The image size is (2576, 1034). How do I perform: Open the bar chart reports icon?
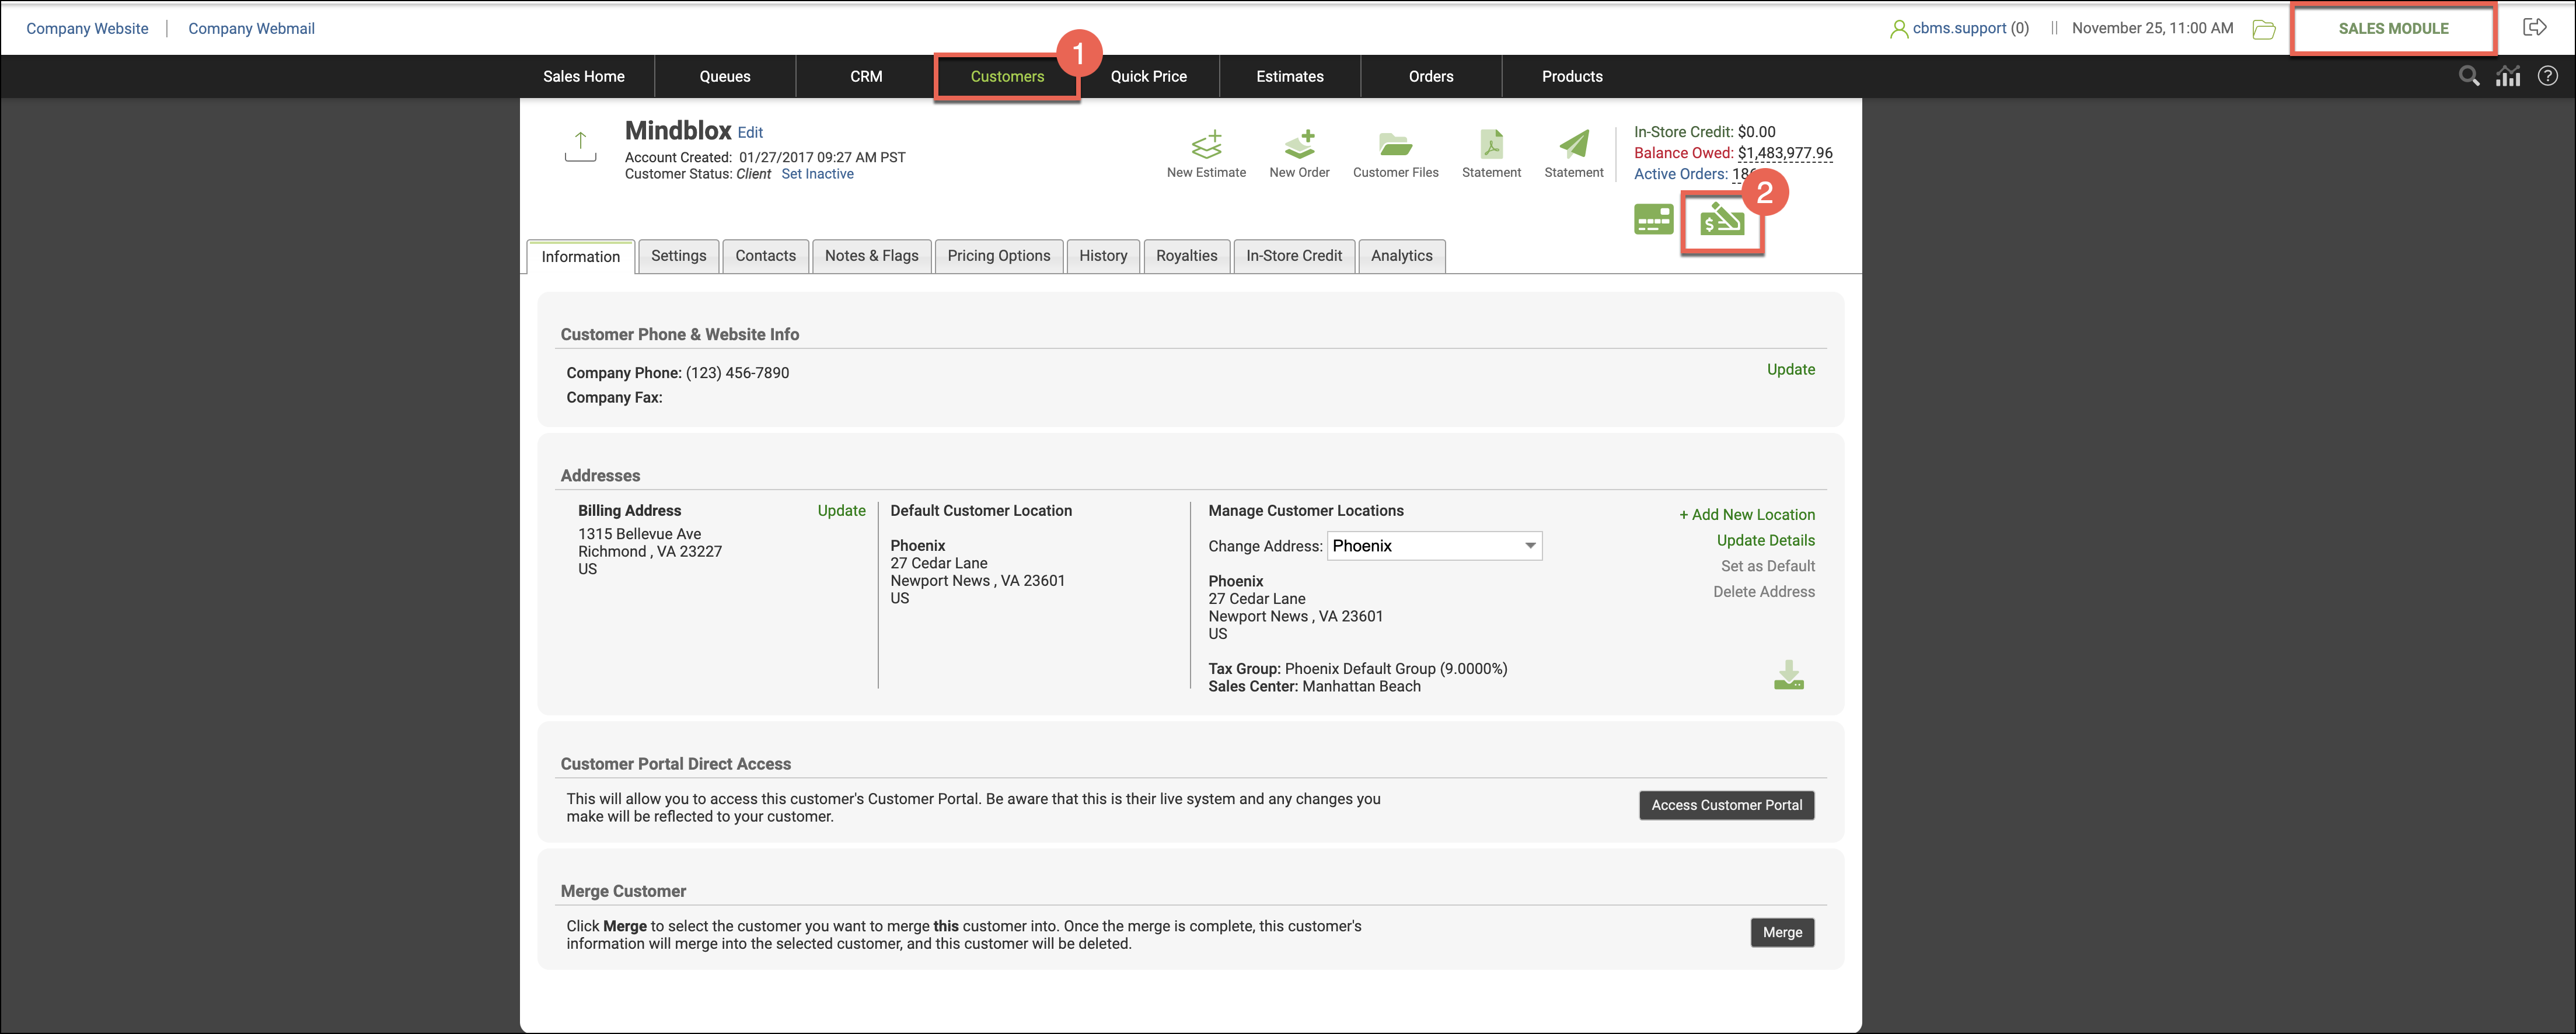click(2508, 76)
